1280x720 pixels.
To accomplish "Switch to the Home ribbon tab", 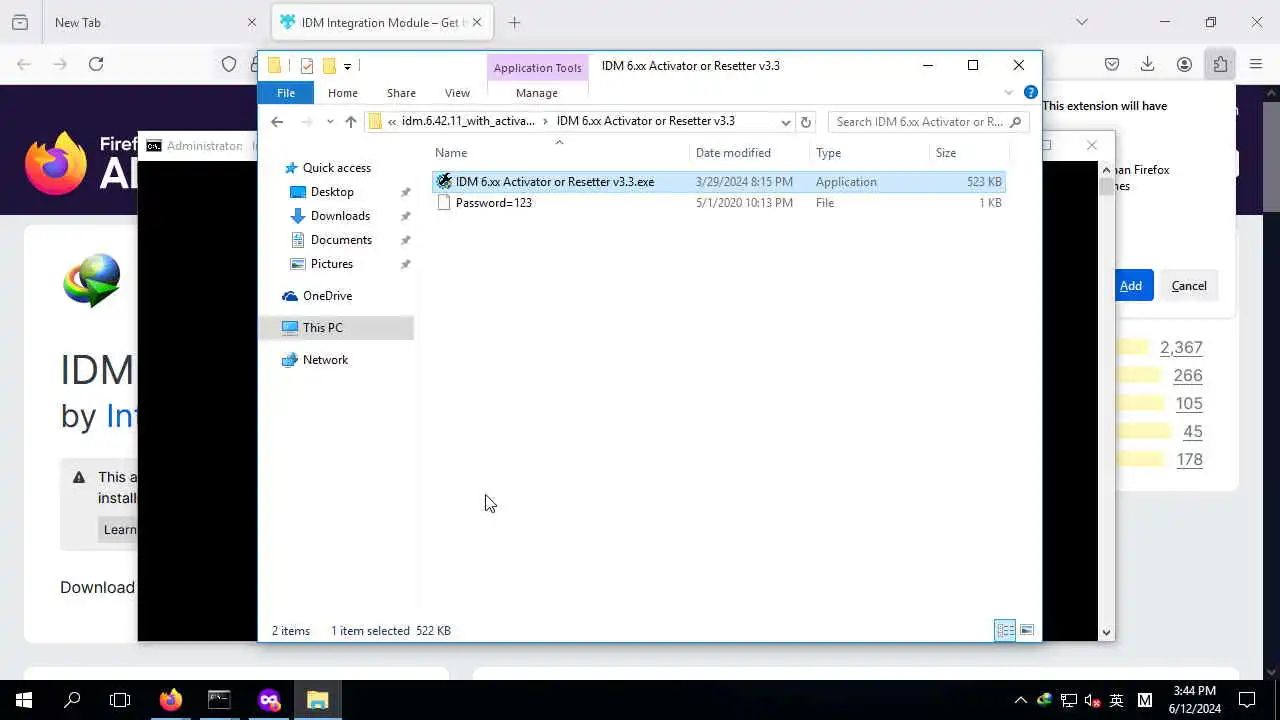I will 342,93.
